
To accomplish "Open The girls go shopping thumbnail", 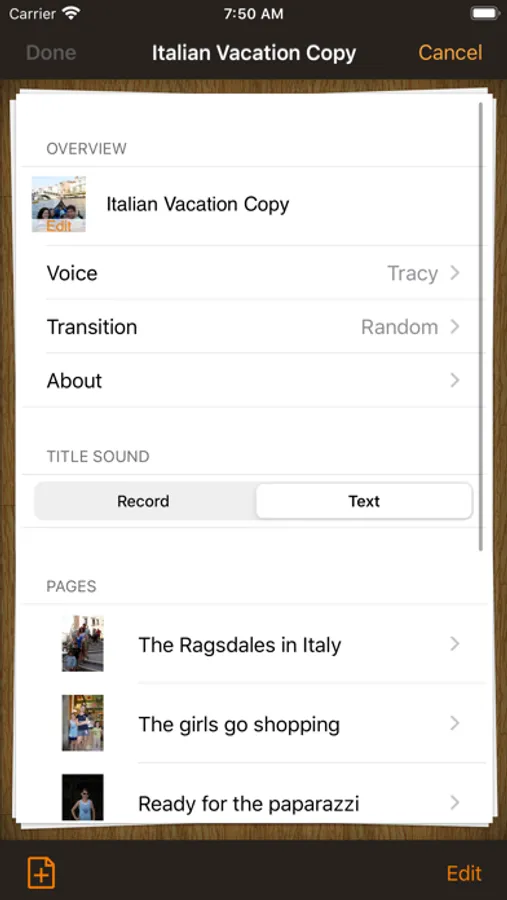I will tap(83, 723).
